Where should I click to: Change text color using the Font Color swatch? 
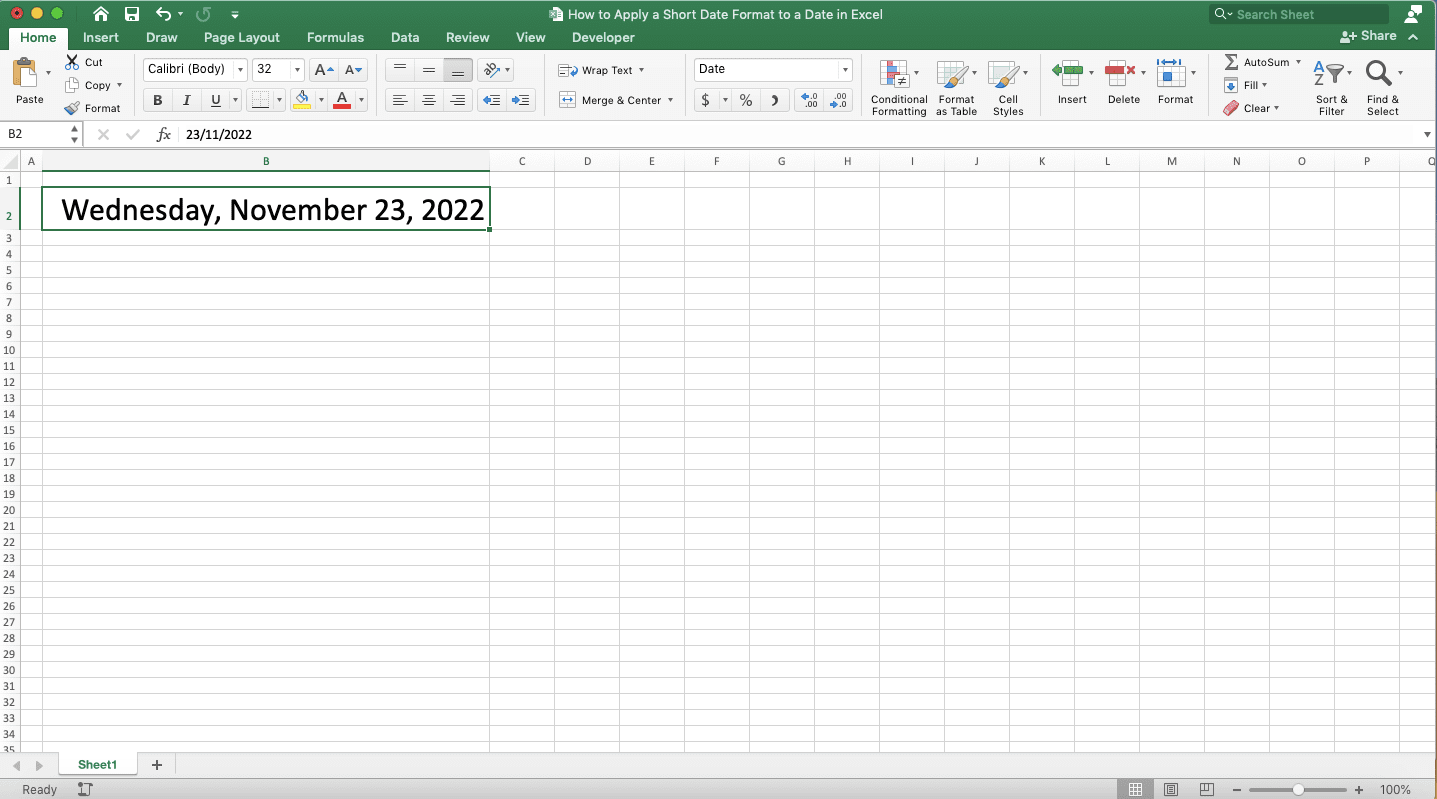pyautogui.click(x=341, y=100)
